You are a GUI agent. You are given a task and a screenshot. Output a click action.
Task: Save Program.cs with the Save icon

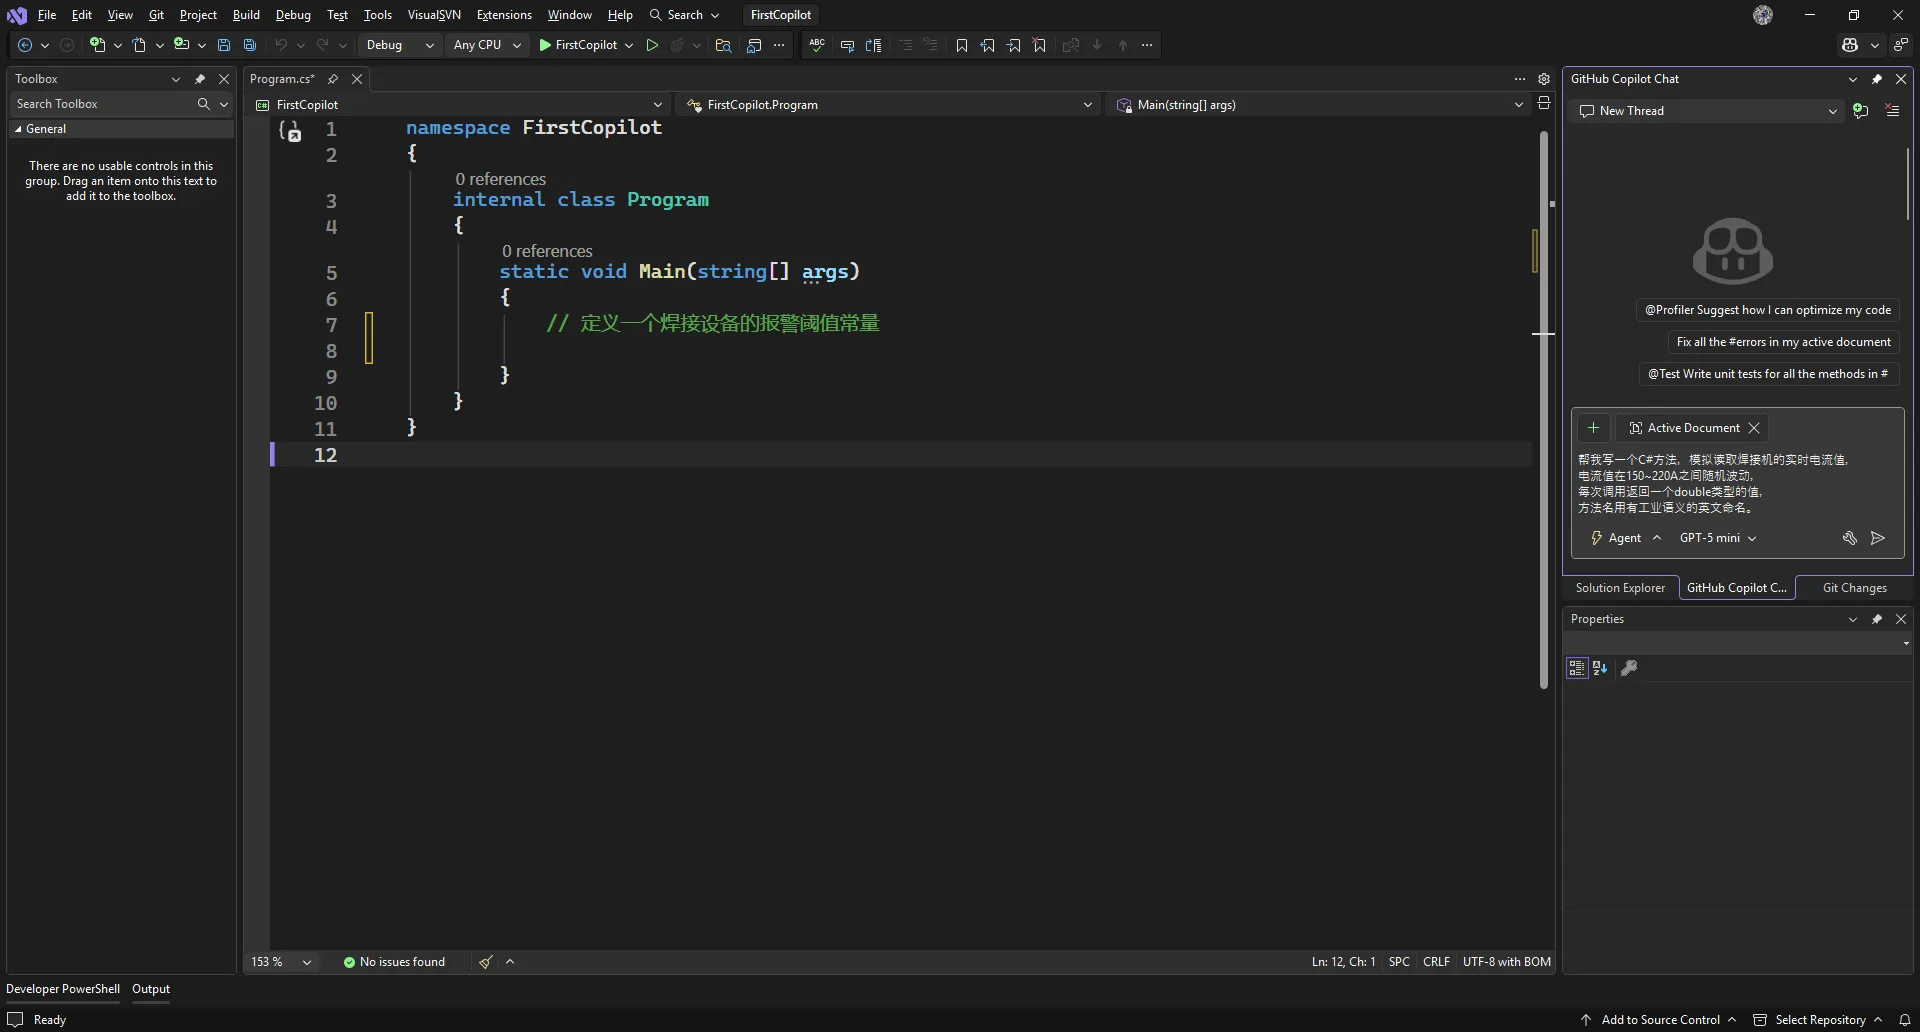(224, 45)
